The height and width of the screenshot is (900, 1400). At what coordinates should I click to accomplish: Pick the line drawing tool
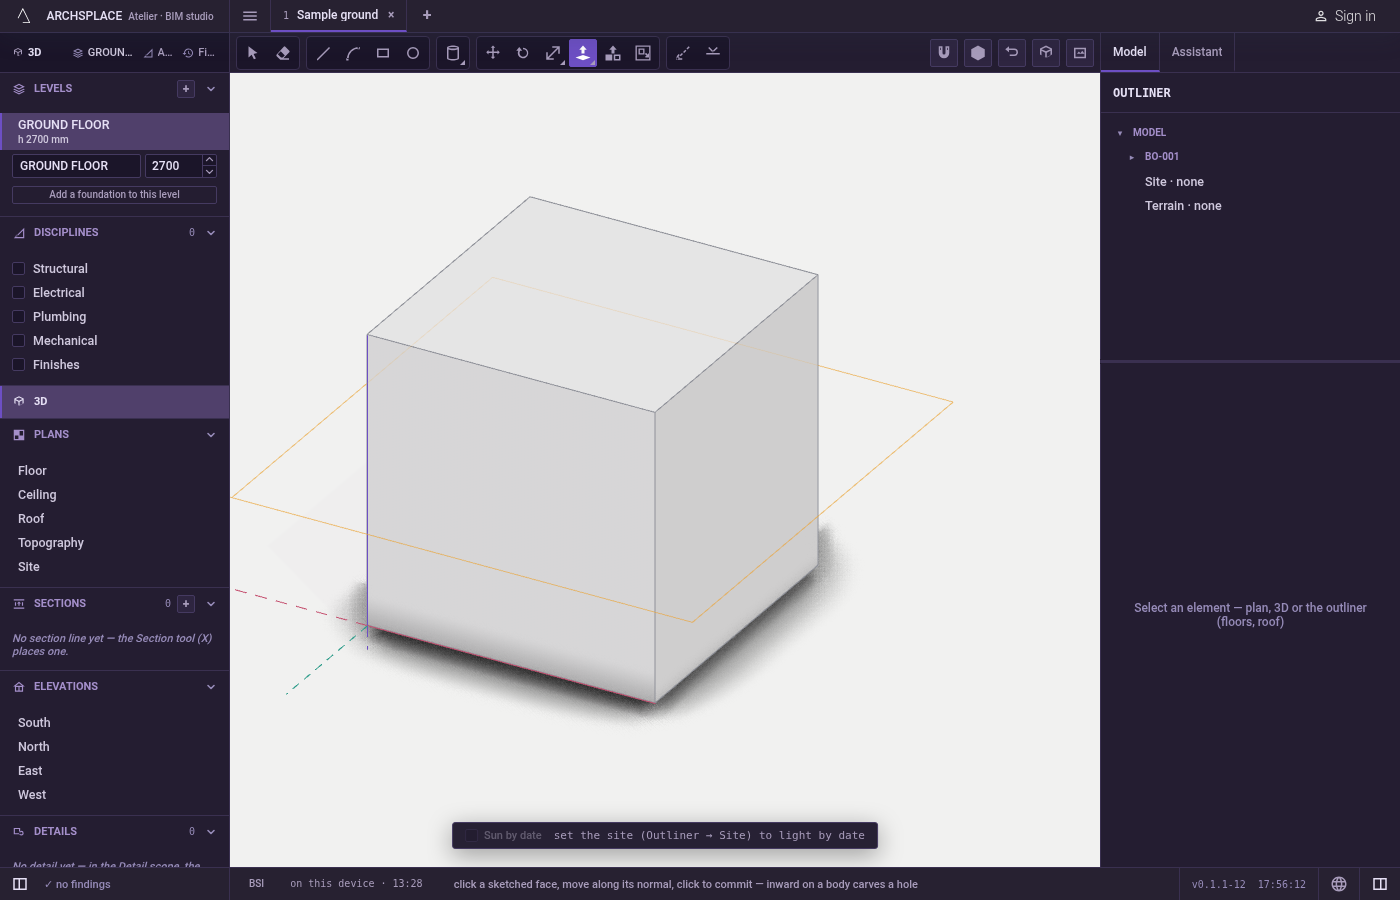pos(323,53)
